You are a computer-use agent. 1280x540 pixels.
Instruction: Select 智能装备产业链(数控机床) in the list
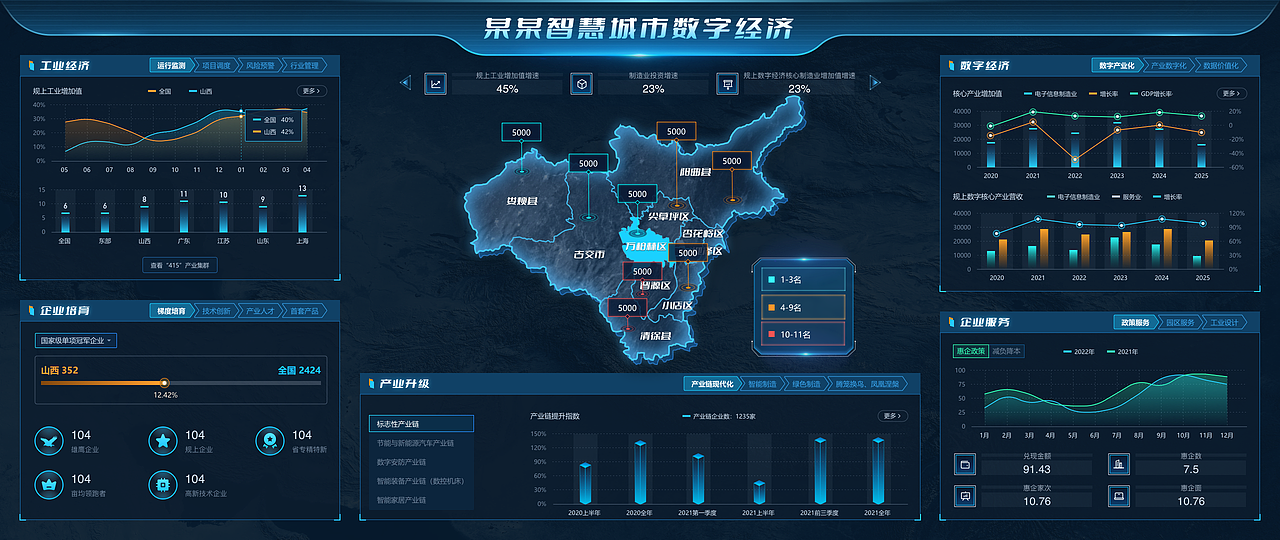coord(421,481)
